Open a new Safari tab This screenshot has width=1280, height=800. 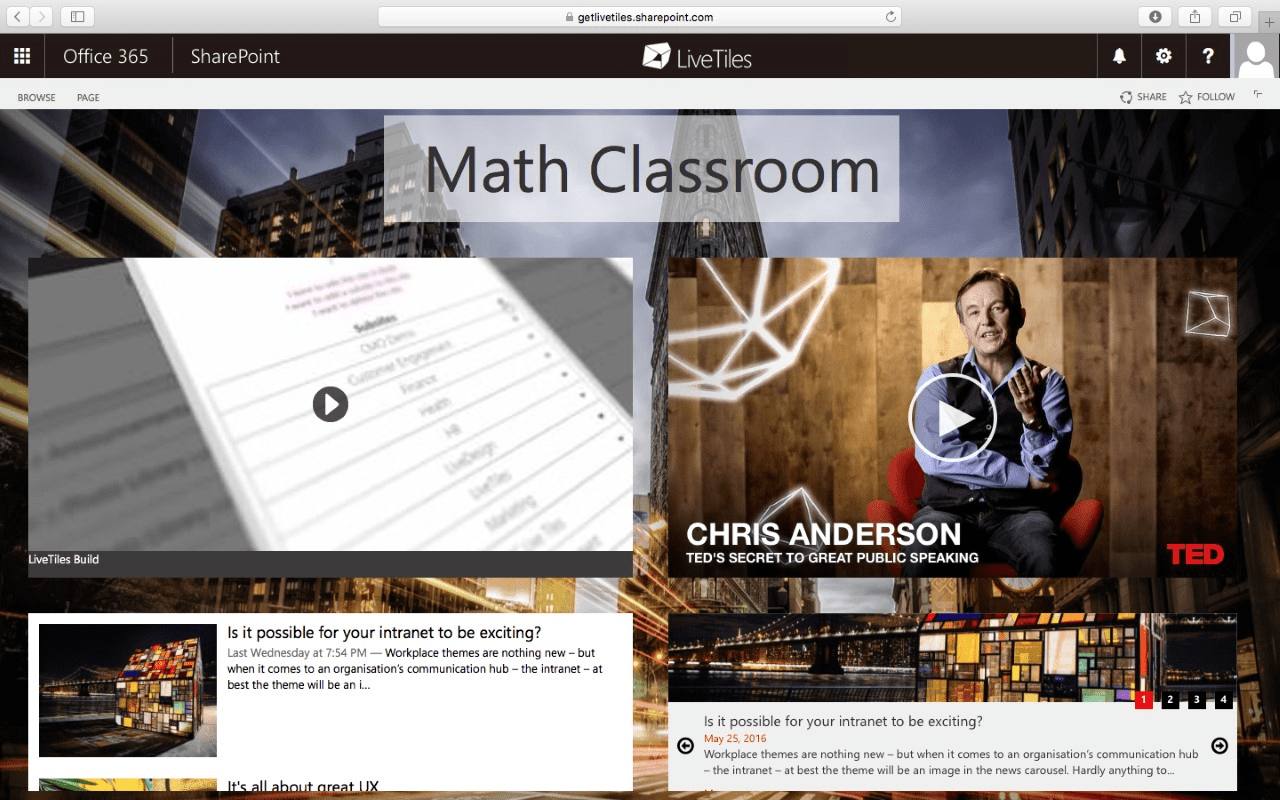(x=1269, y=22)
